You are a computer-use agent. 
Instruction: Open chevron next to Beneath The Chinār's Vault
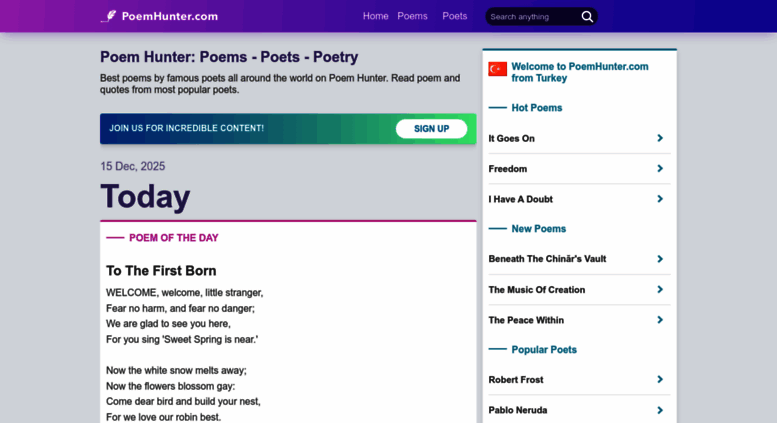(x=660, y=258)
